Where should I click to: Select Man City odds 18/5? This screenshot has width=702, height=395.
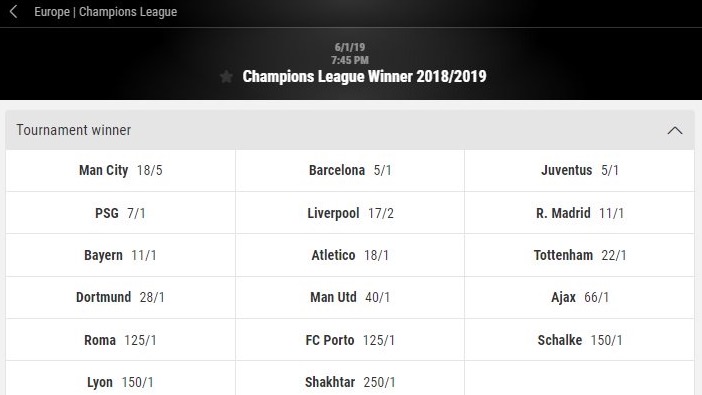pos(120,170)
